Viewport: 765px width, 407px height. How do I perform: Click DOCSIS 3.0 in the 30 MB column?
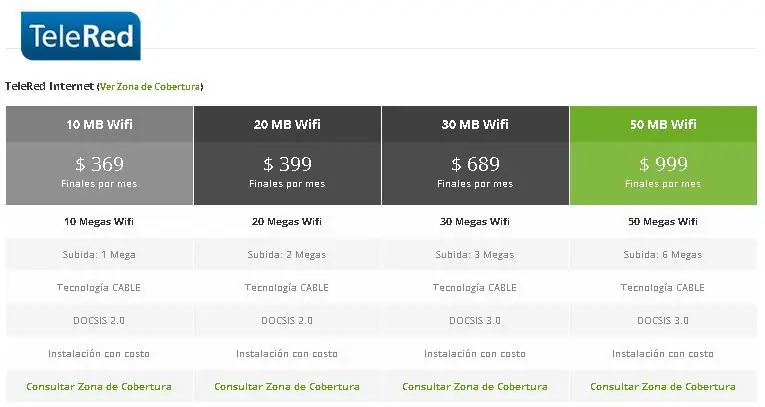tap(475, 321)
